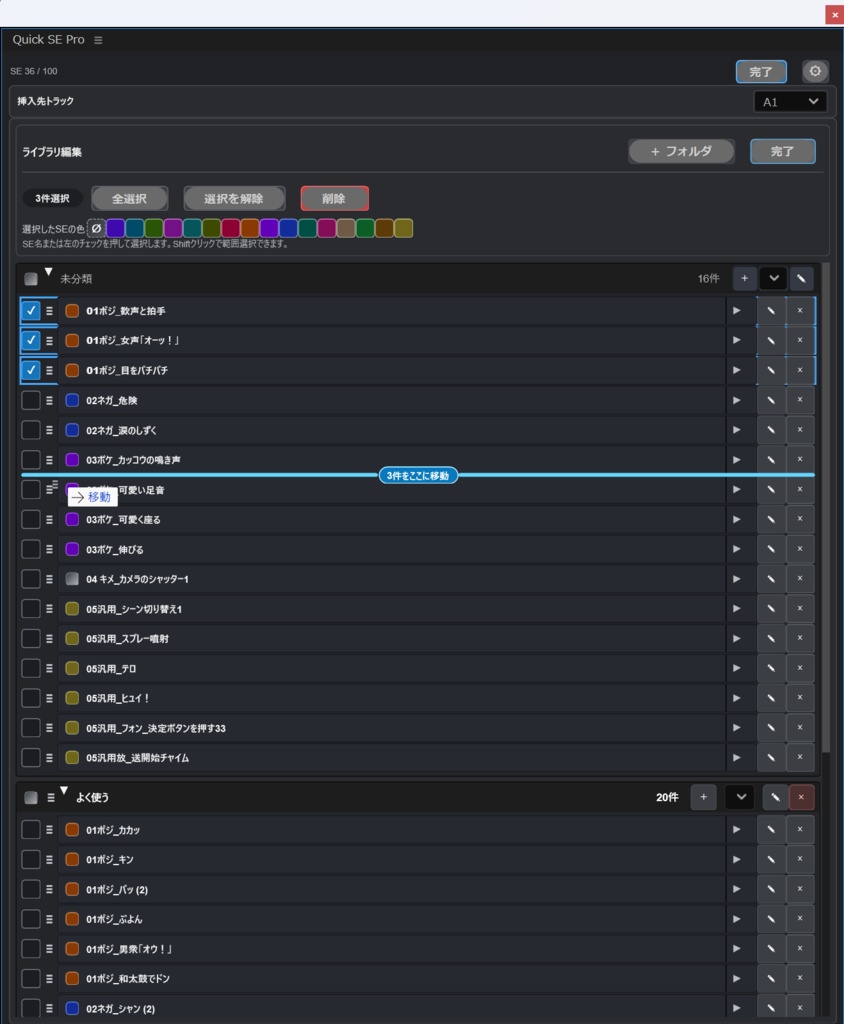Click the library list vertical scrollbar
This screenshot has height=1024, width=844.
pyautogui.click(x=826, y=509)
